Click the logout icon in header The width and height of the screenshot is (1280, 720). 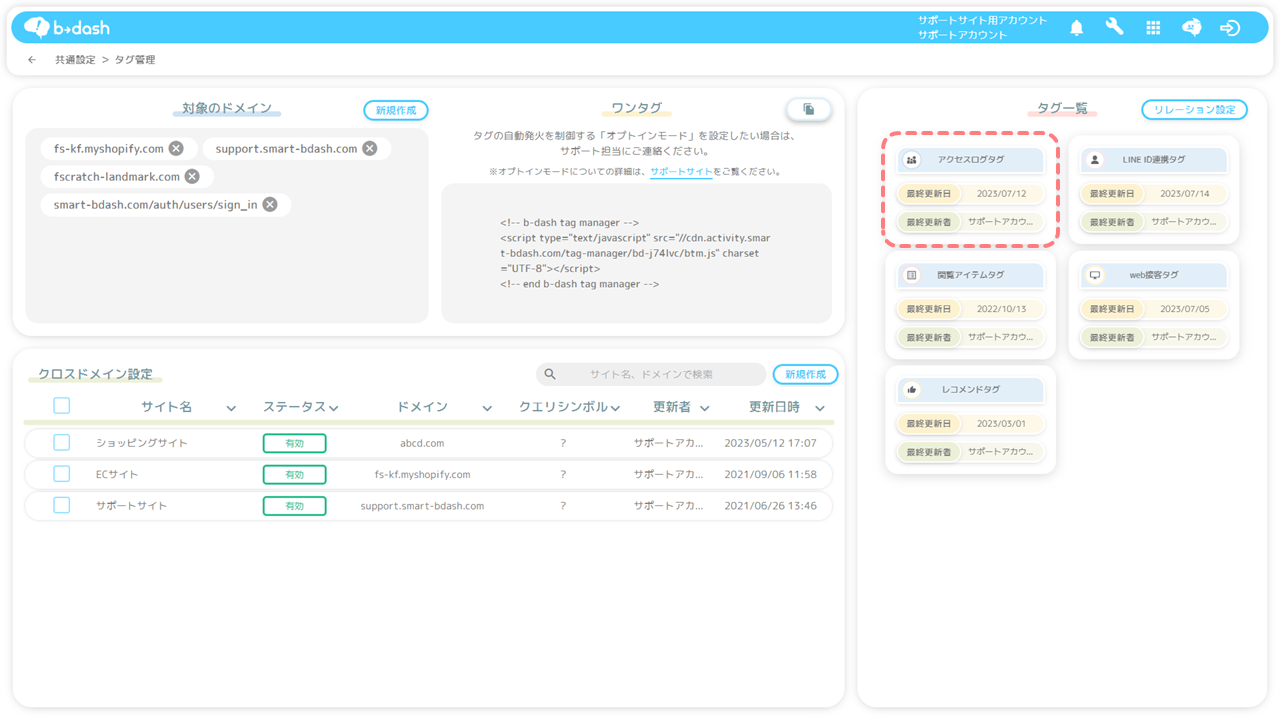[x=1230, y=28]
